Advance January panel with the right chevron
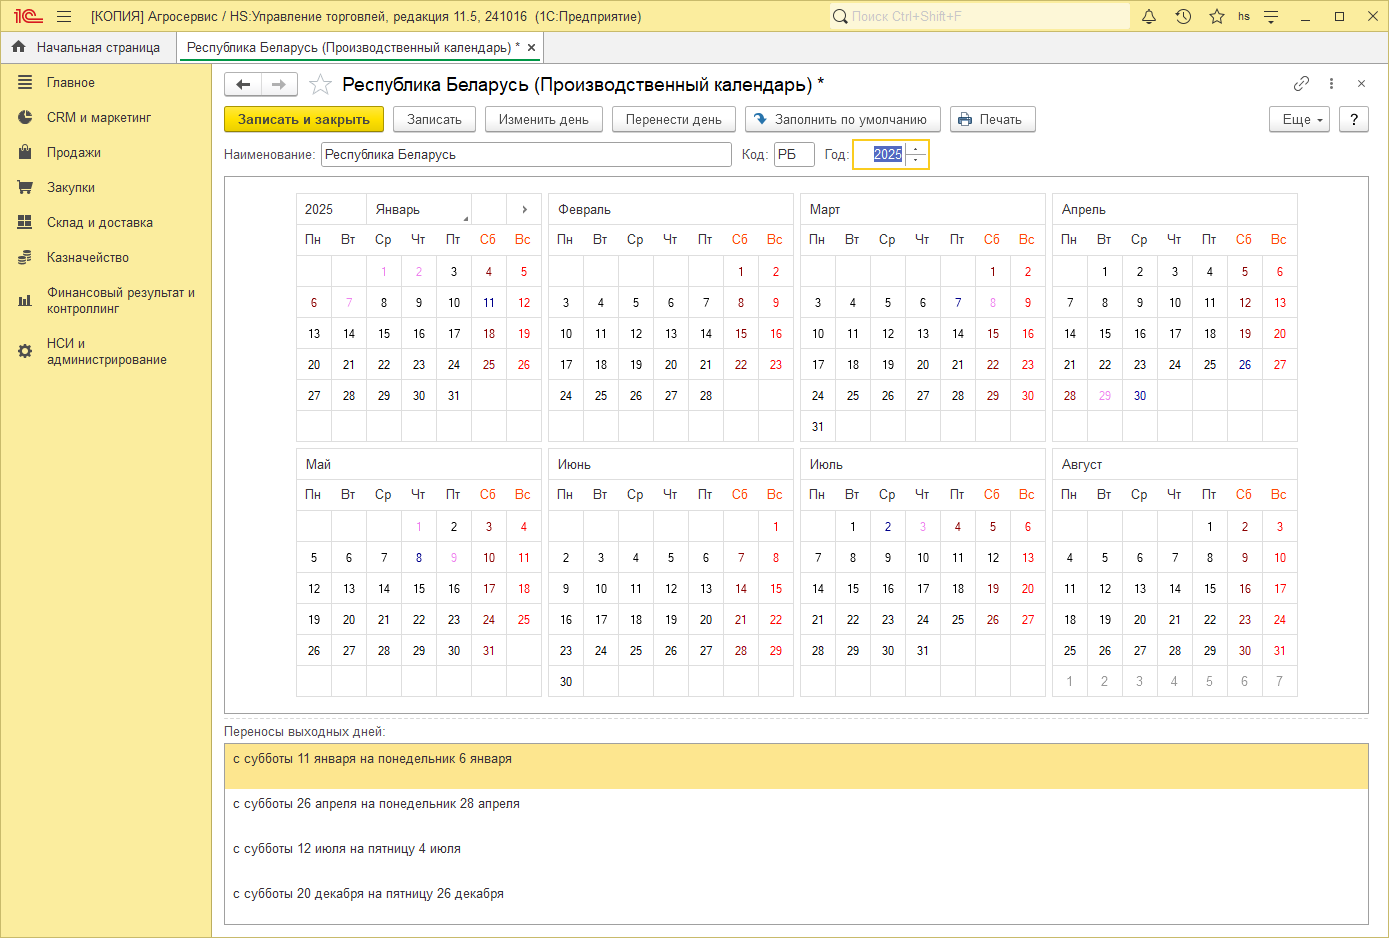Viewport: 1389px width, 938px height. tap(524, 209)
